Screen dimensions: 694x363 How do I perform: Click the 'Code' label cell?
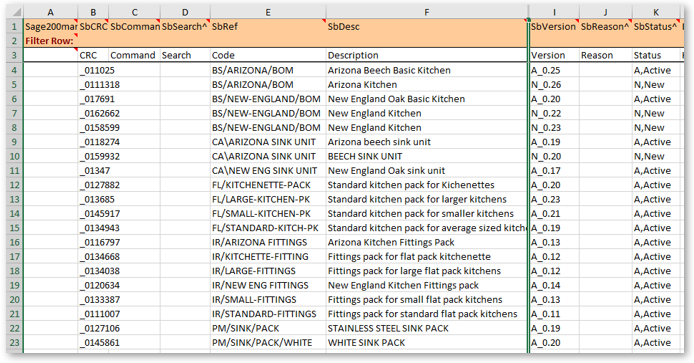click(268, 55)
